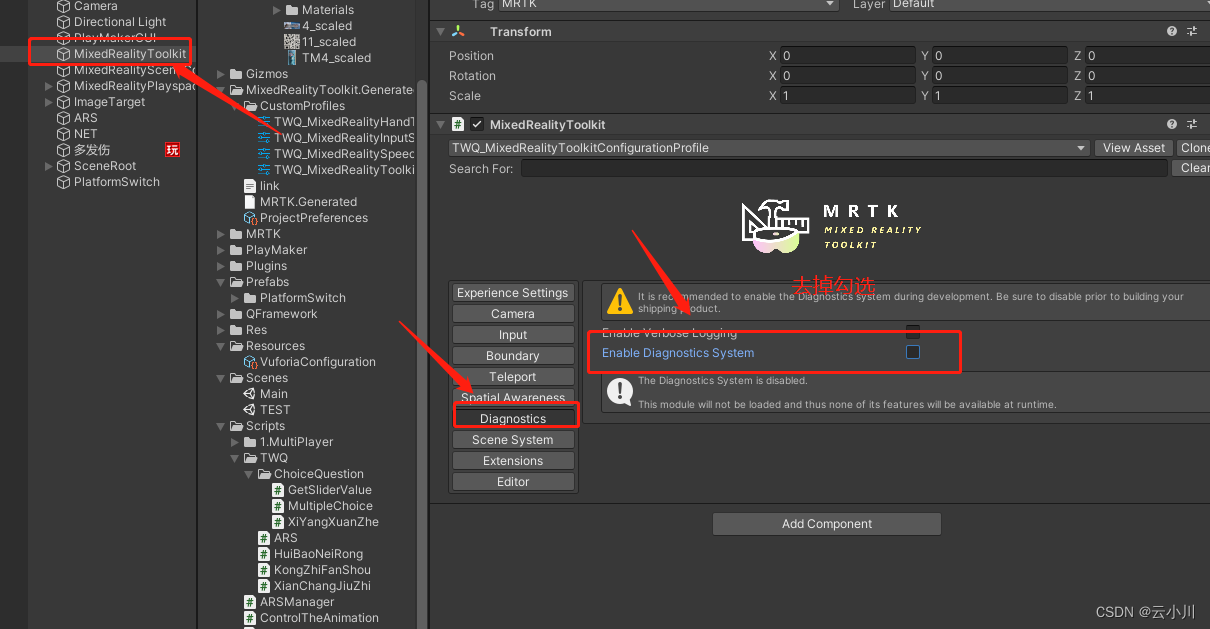Click the Main scene Unity icon
Viewport: 1210px width, 629px height.
[250, 394]
